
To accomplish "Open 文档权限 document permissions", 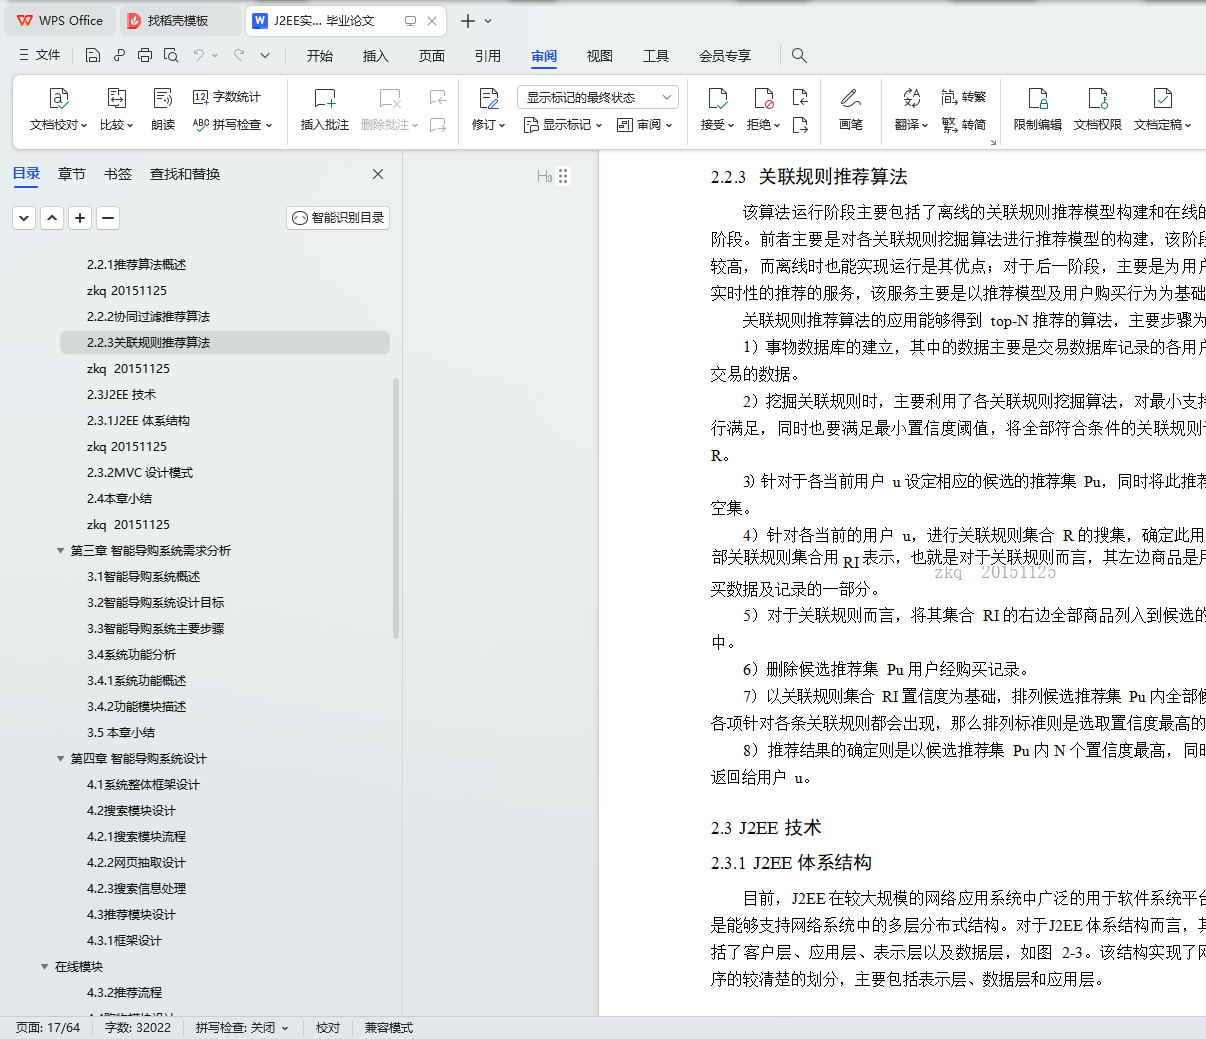I will click(1098, 109).
